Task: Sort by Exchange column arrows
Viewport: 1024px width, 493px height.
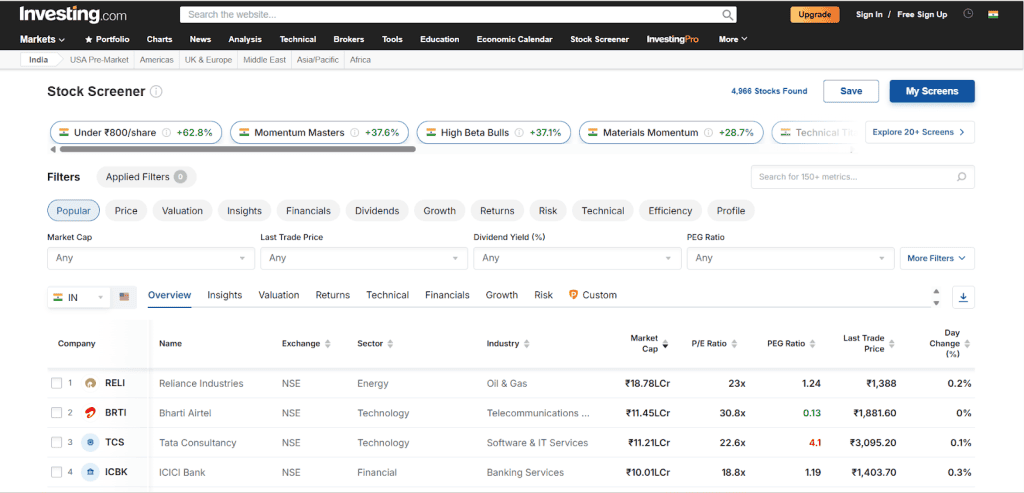Action: (x=328, y=343)
